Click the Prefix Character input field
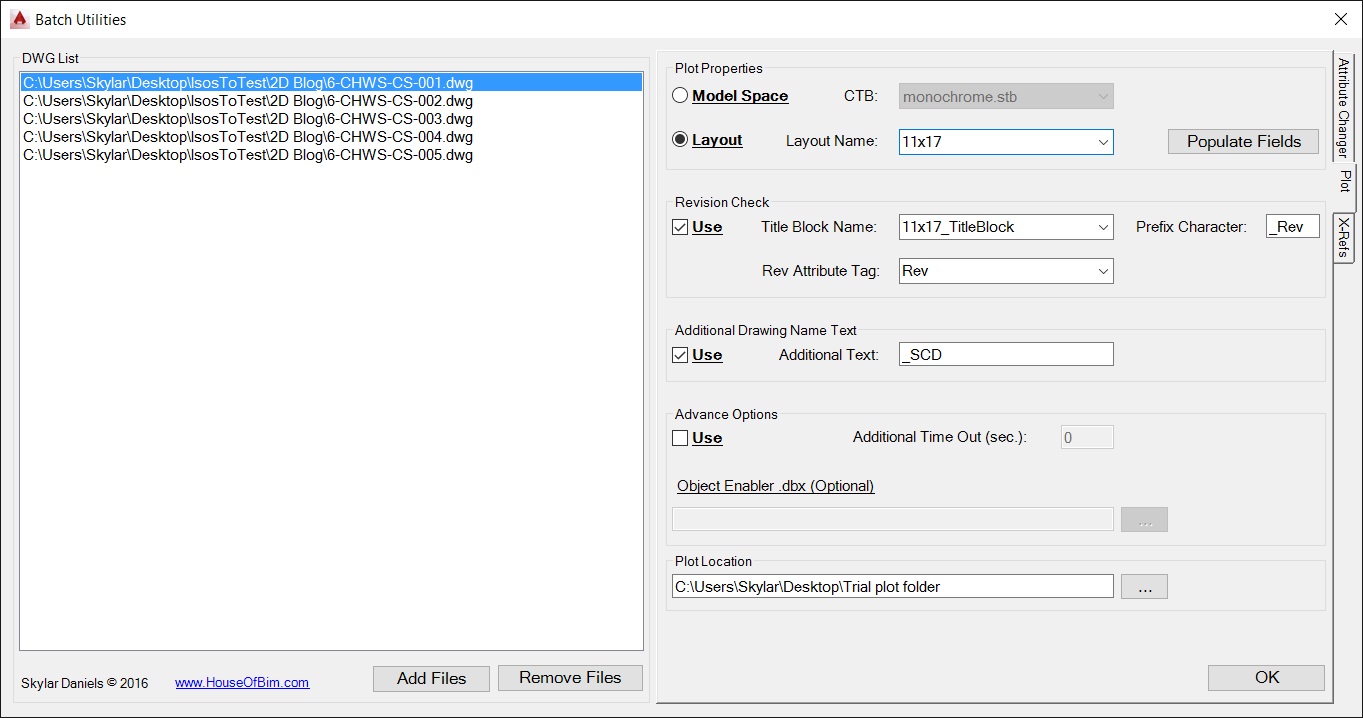 [1293, 227]
